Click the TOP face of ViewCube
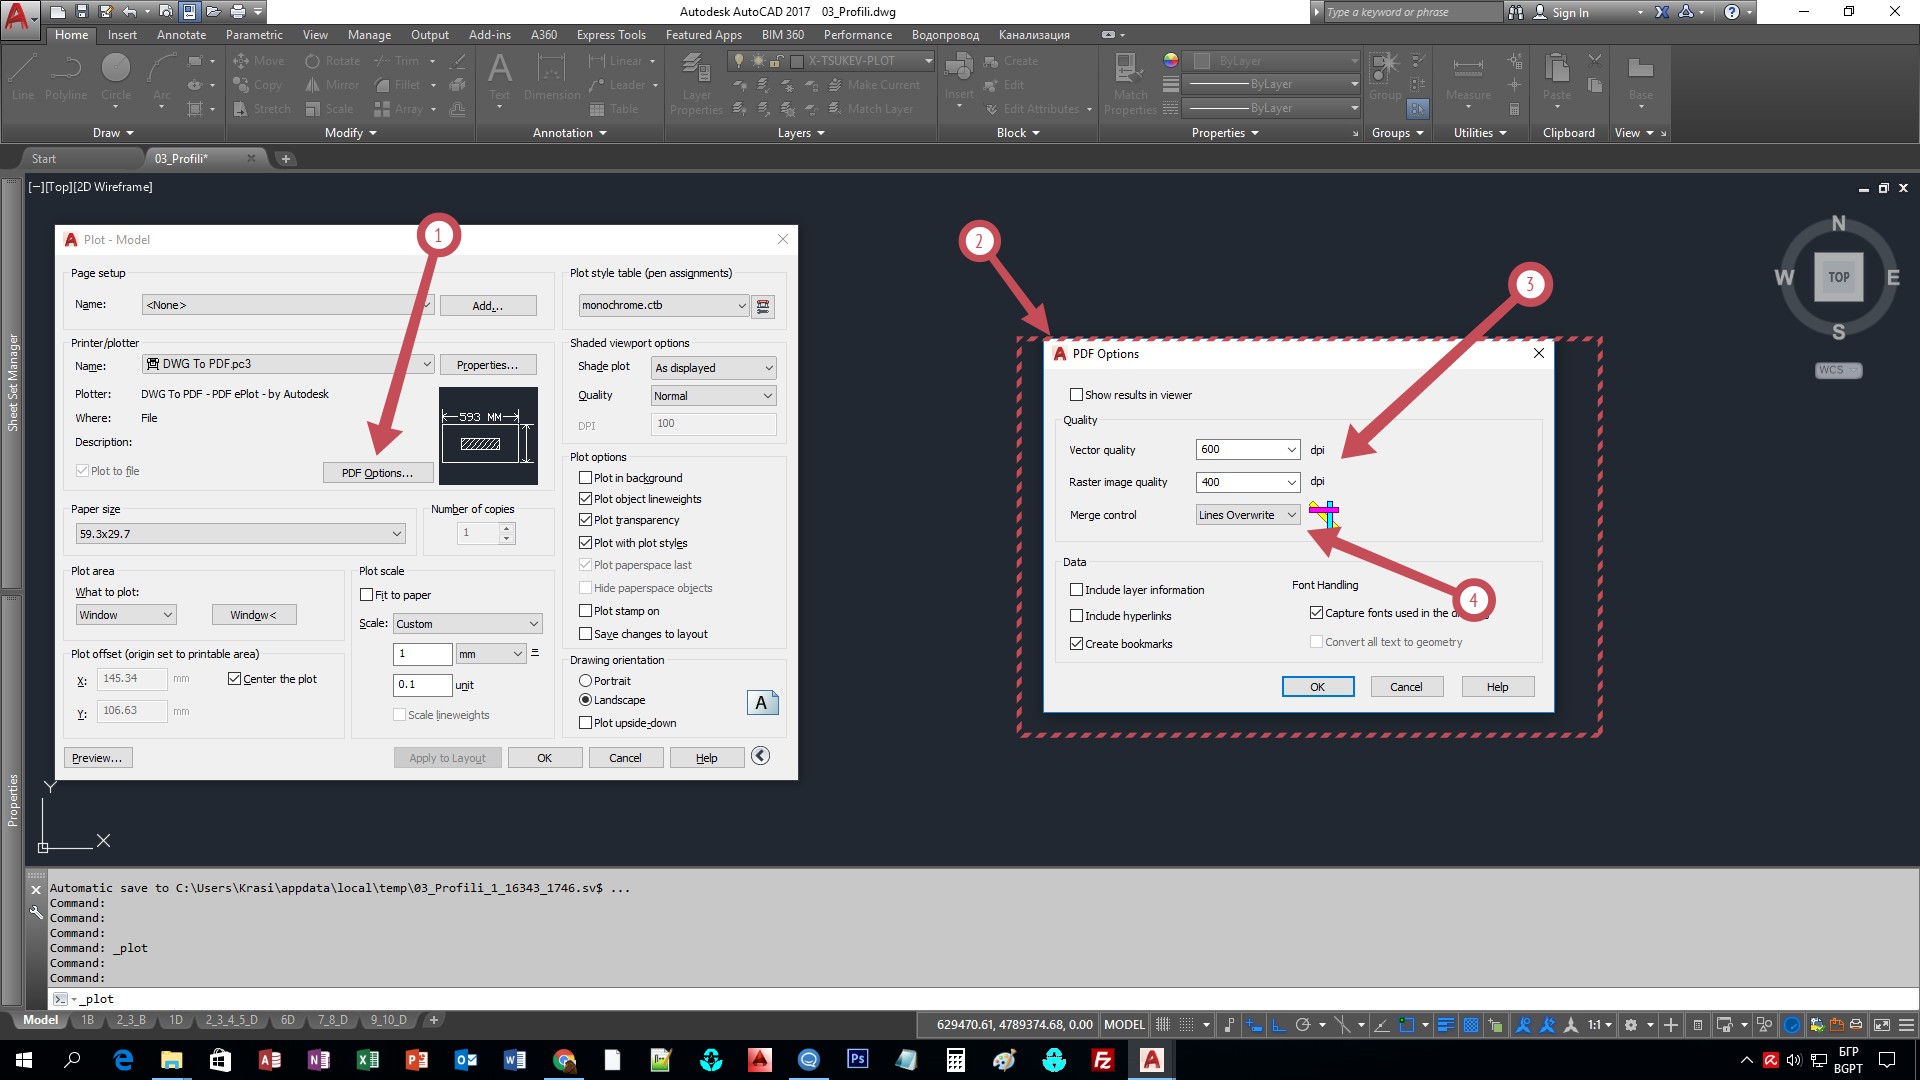This screenshot has width=1920, height=1080. (1839, 278)
